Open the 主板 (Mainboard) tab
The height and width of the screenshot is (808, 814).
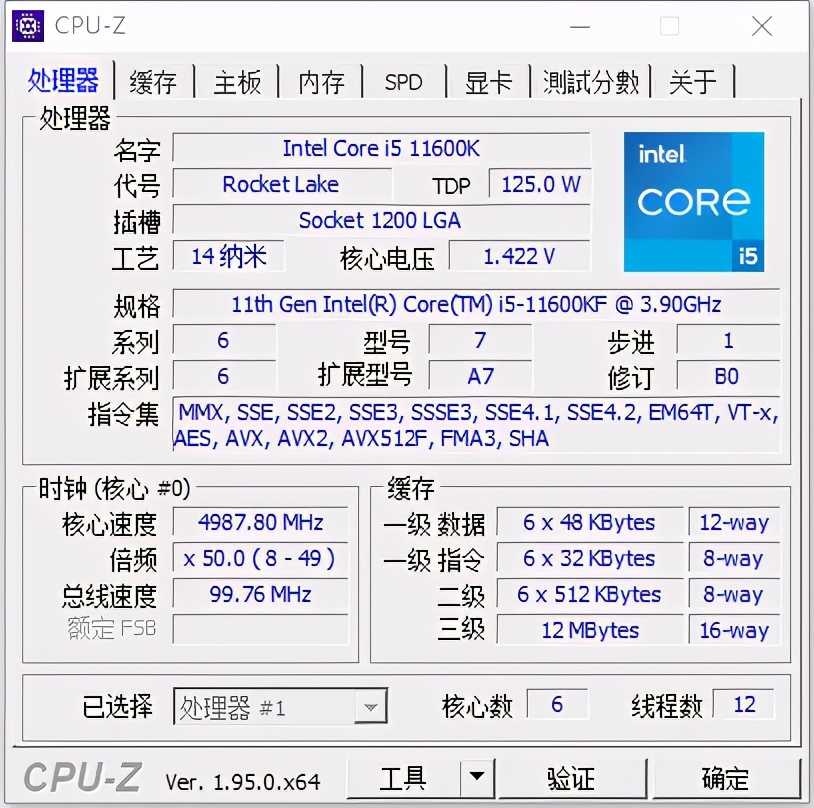(x=237, y=82)
